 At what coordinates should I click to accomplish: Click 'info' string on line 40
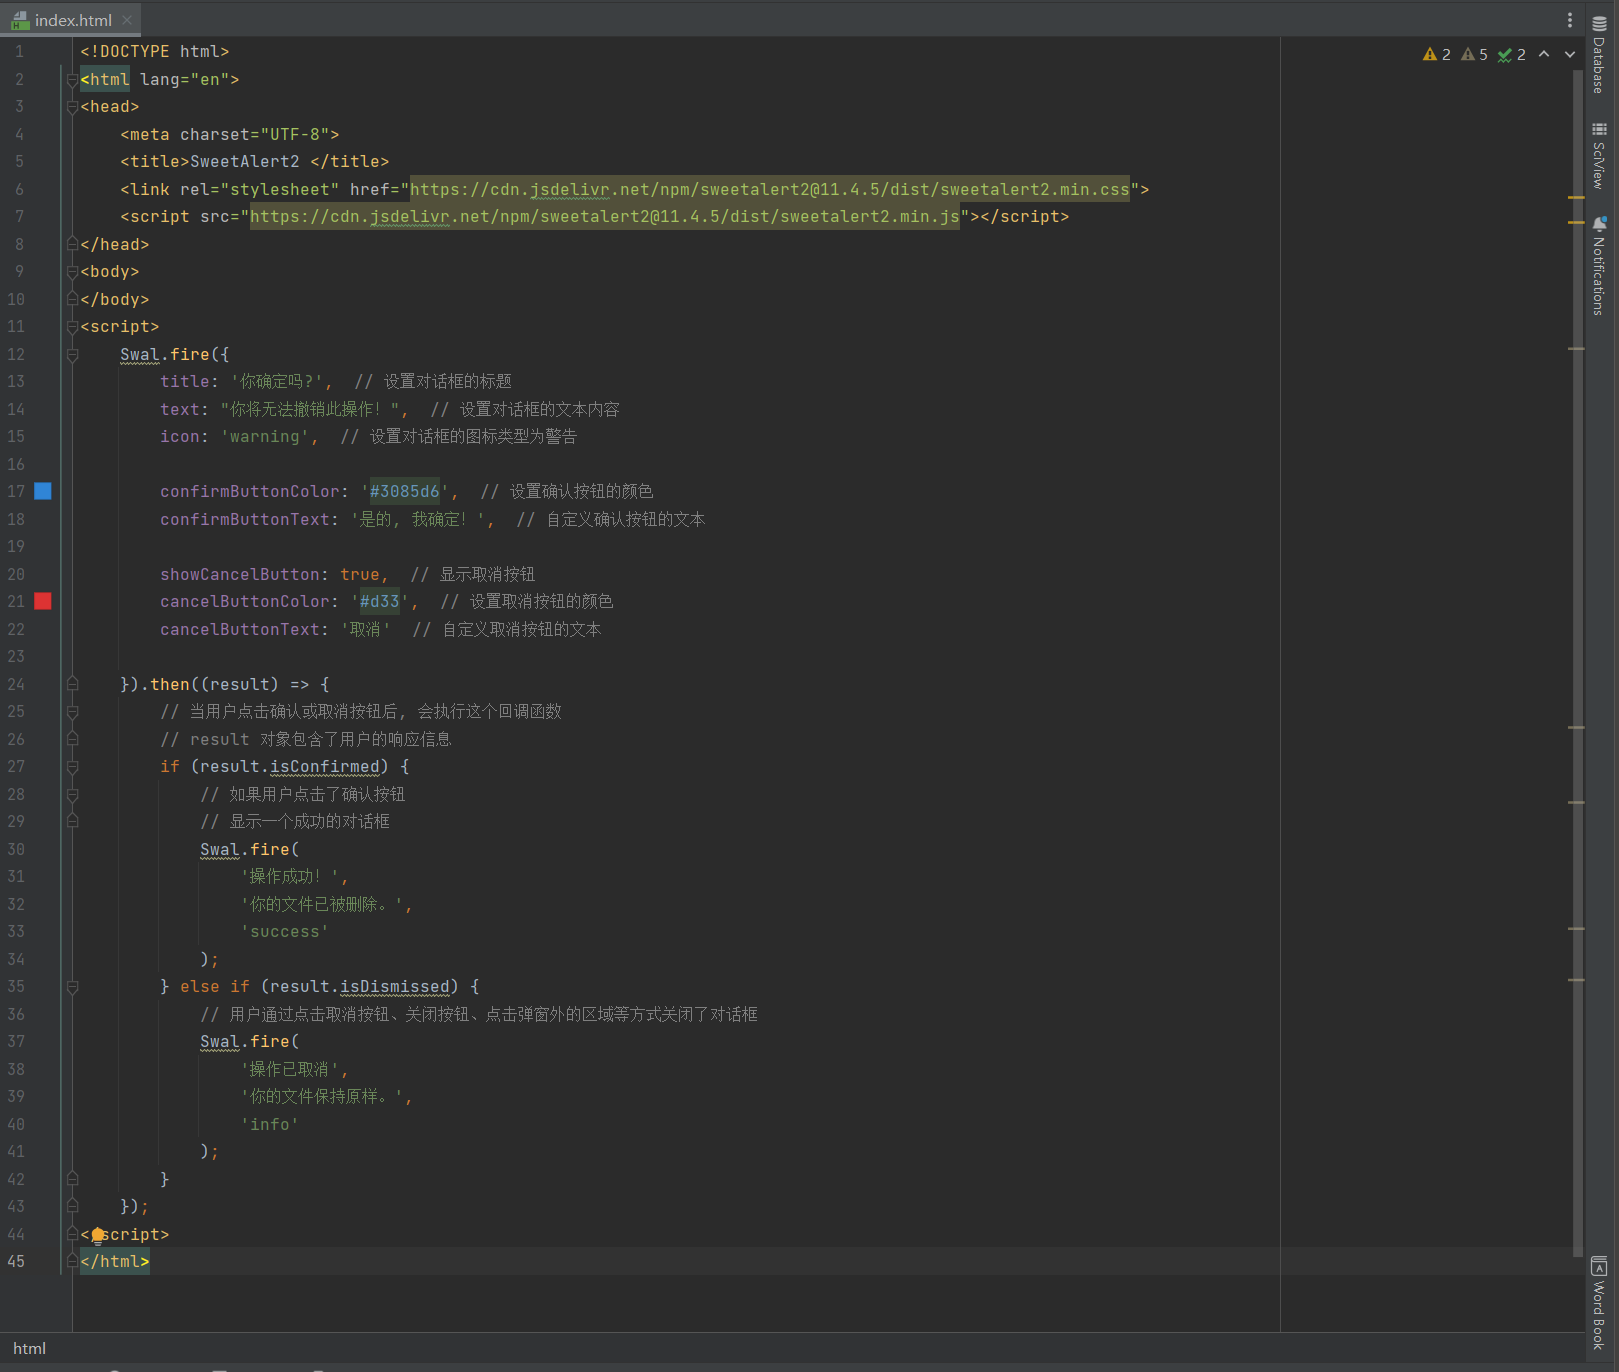pyautogui.click(x=270, y=1124)
